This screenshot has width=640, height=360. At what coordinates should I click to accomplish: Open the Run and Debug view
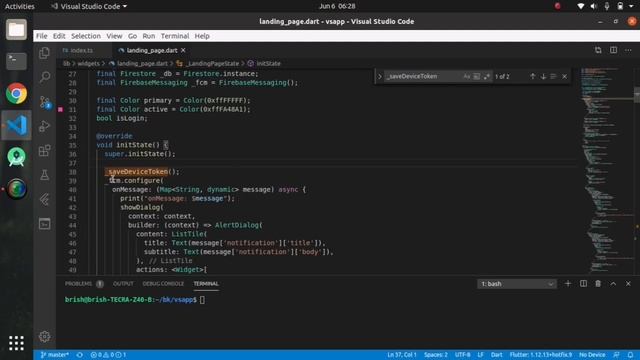44,126
